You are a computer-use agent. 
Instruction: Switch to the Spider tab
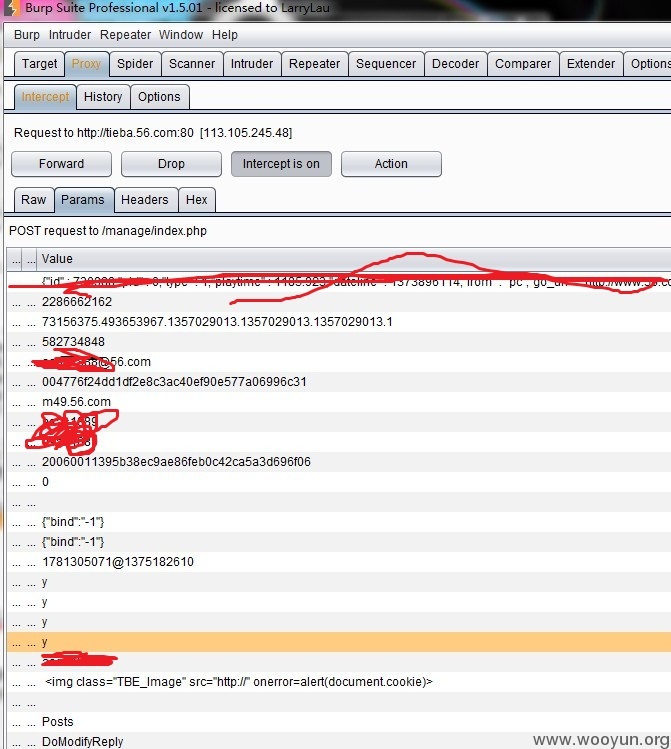(135, 64)
